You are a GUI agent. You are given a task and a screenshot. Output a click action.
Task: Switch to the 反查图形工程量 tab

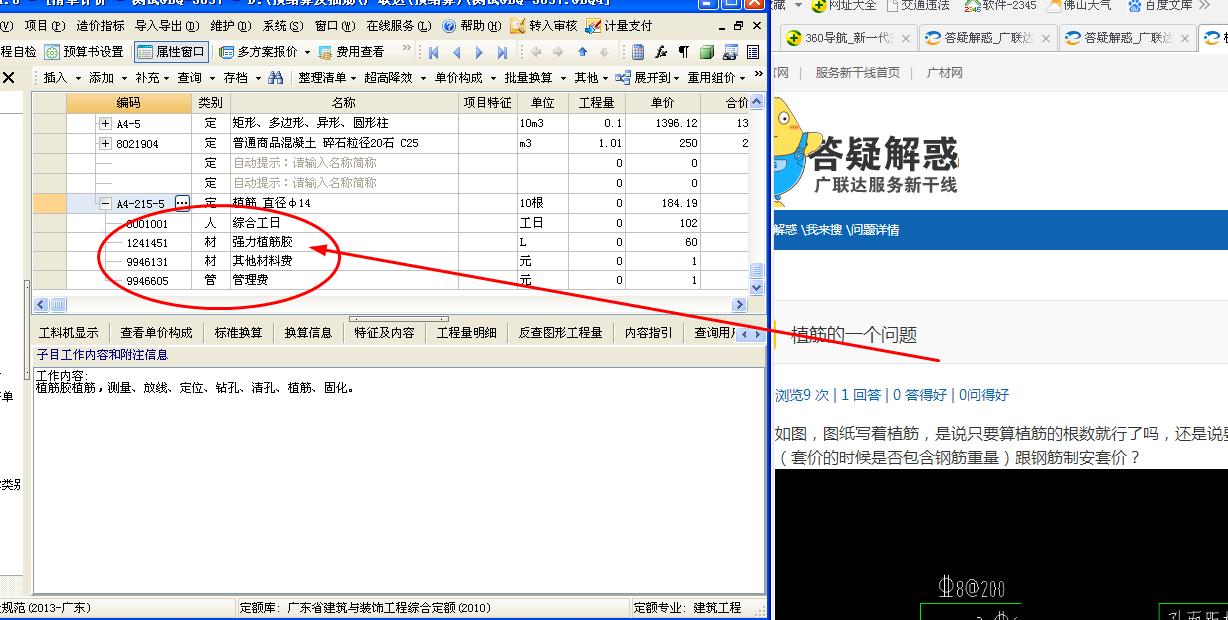tap(560, 332)
